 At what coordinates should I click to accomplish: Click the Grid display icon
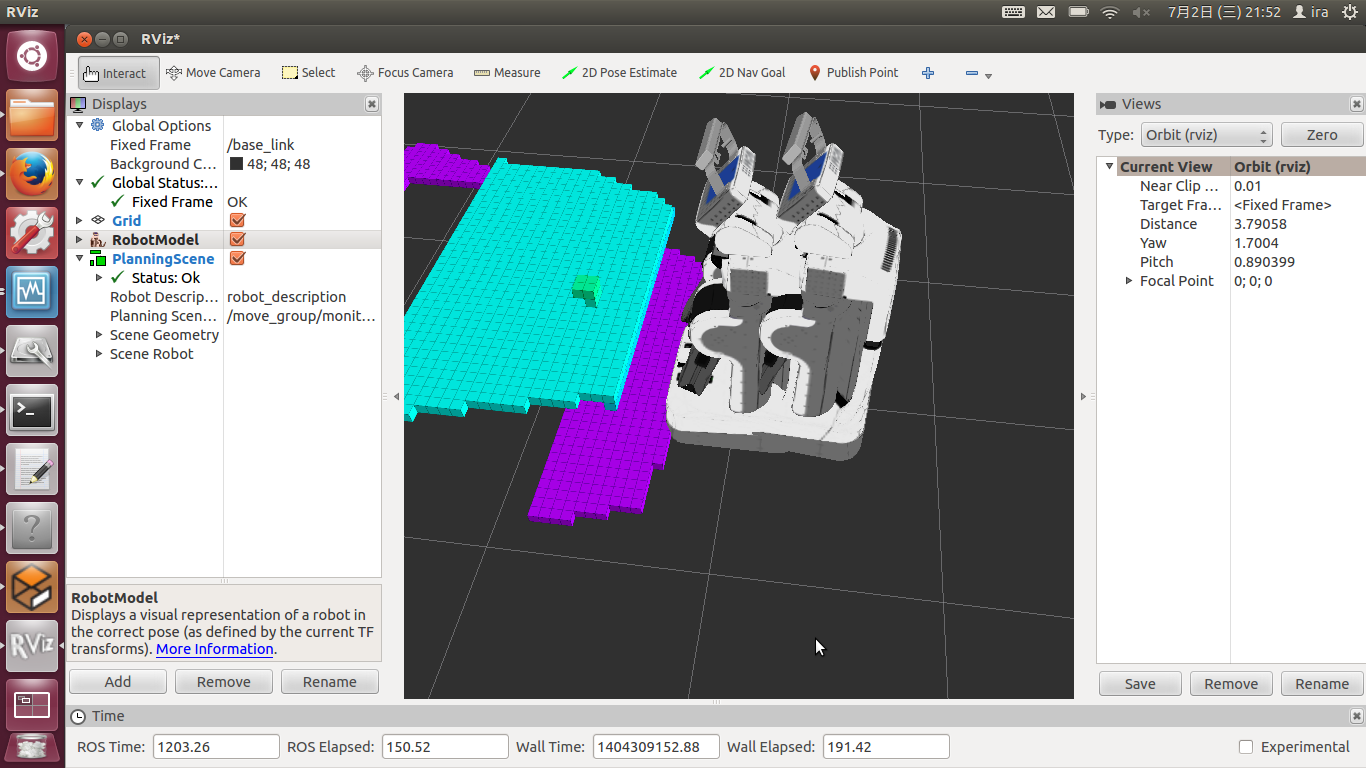pos(97,220)
